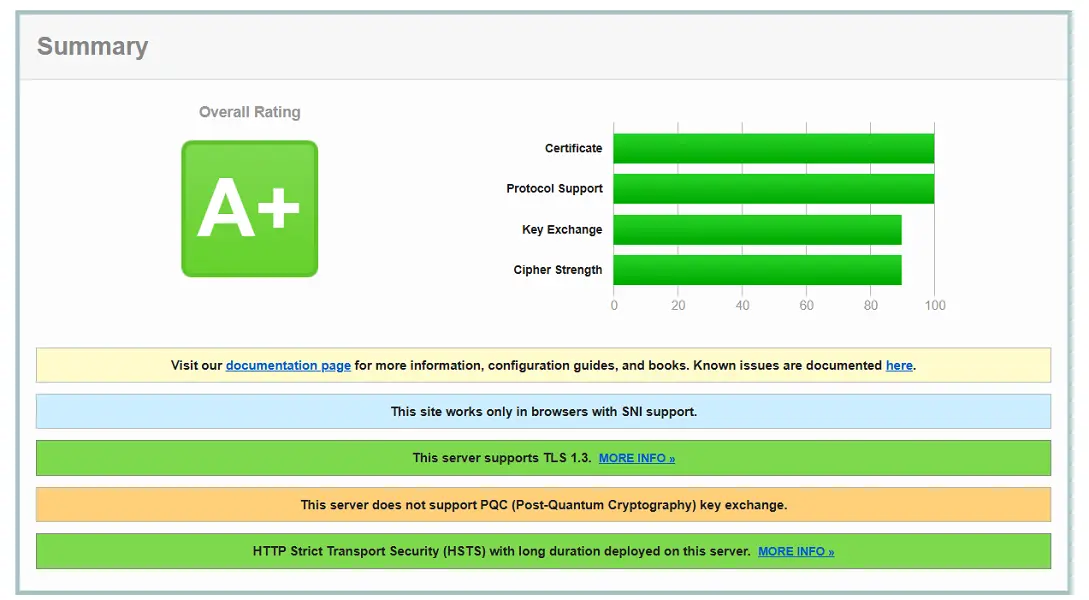Image resolution: width=1089 pixels, height=600 pixels.
Task: Click the Protocol Support chart label
Action: 554,189
